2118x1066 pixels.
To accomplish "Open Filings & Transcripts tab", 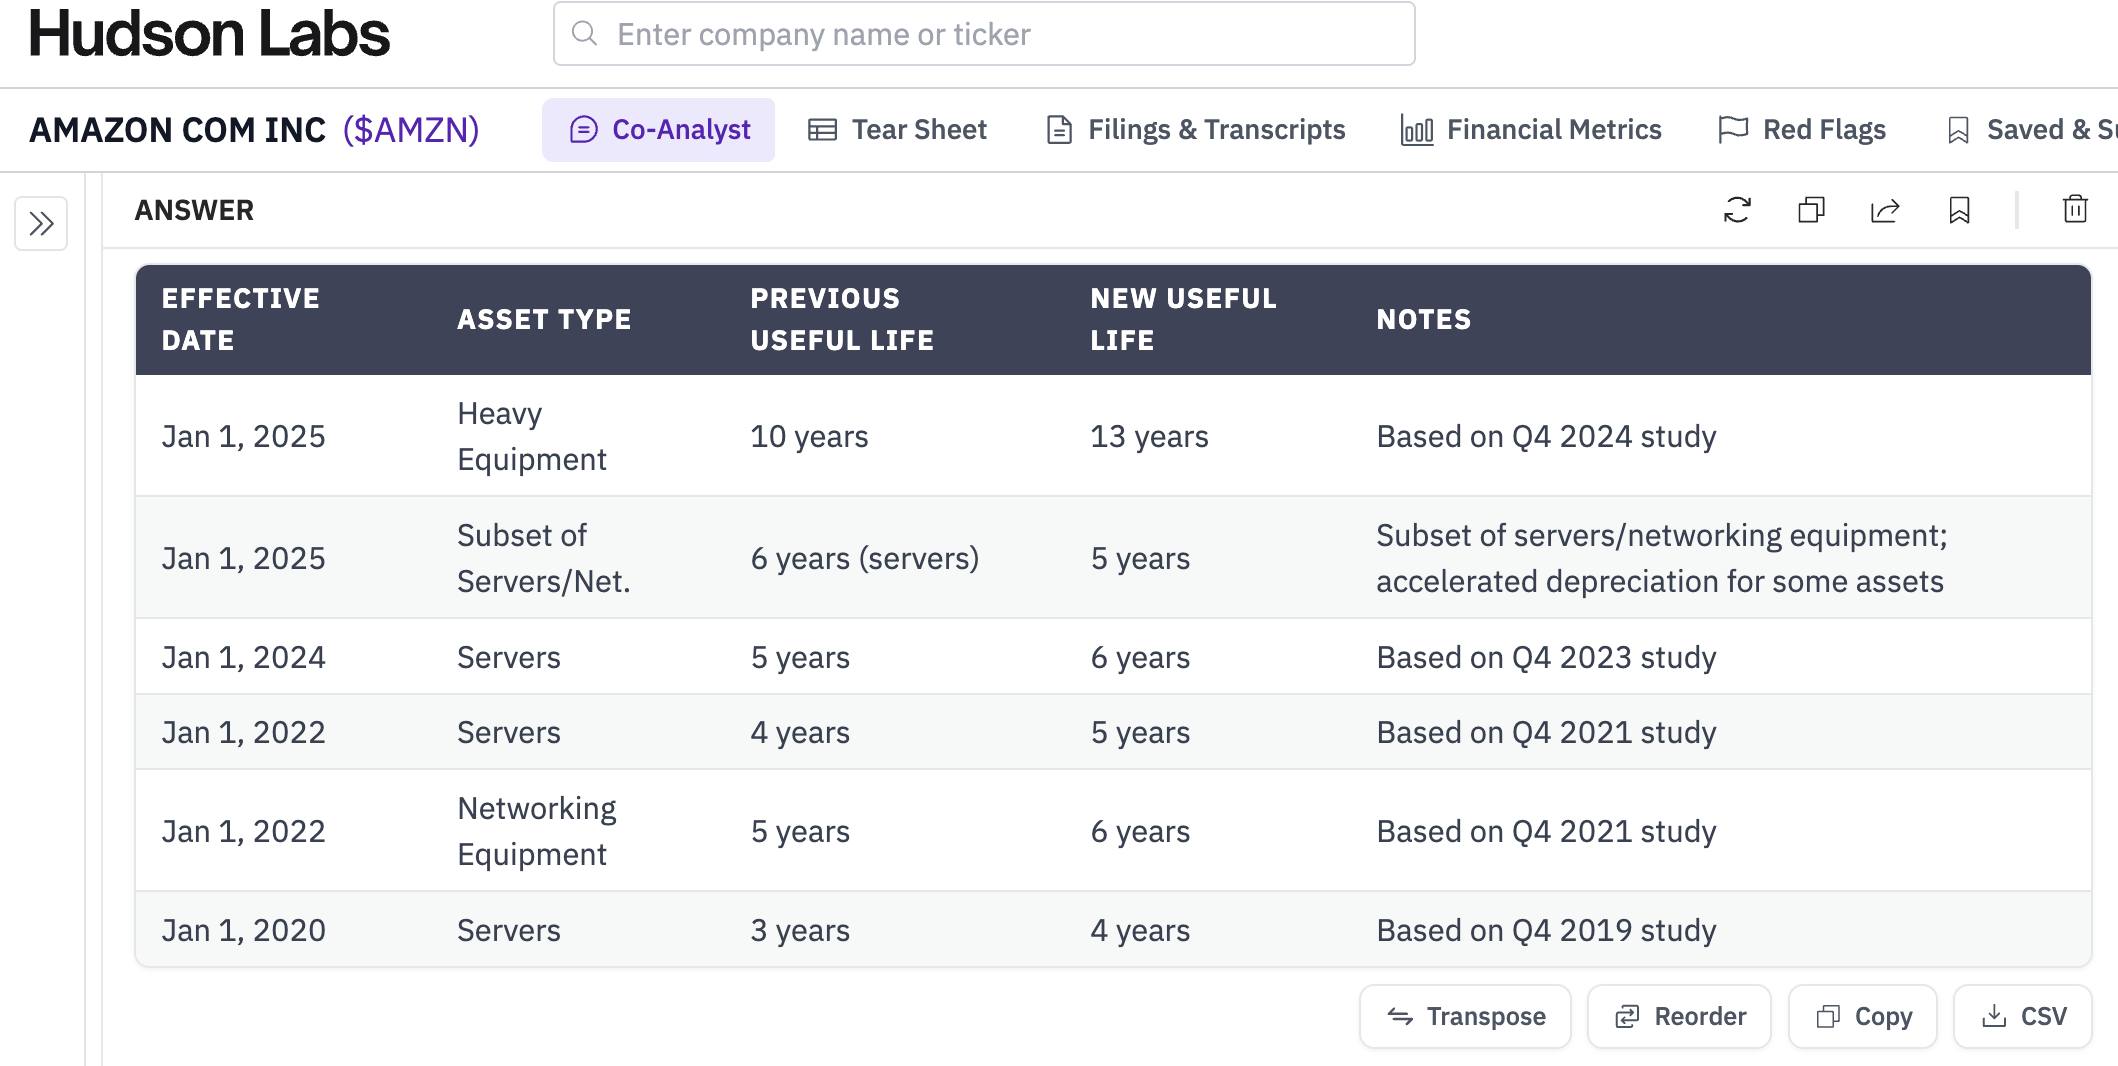I will pos(1195,130).
